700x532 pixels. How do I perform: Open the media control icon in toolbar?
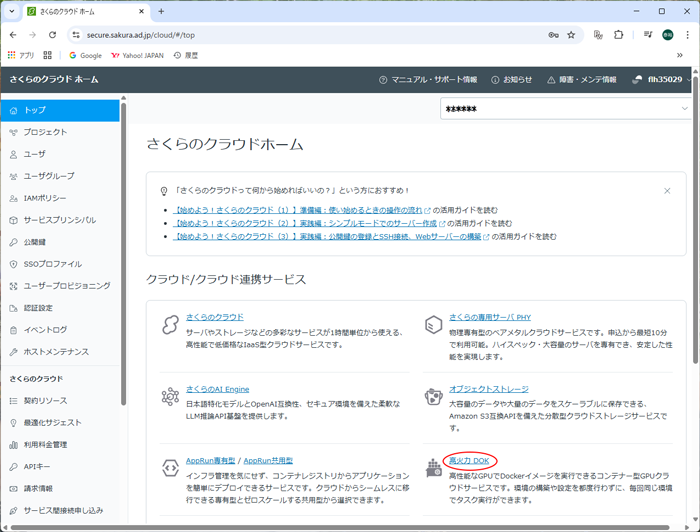(x=648, y=35)
